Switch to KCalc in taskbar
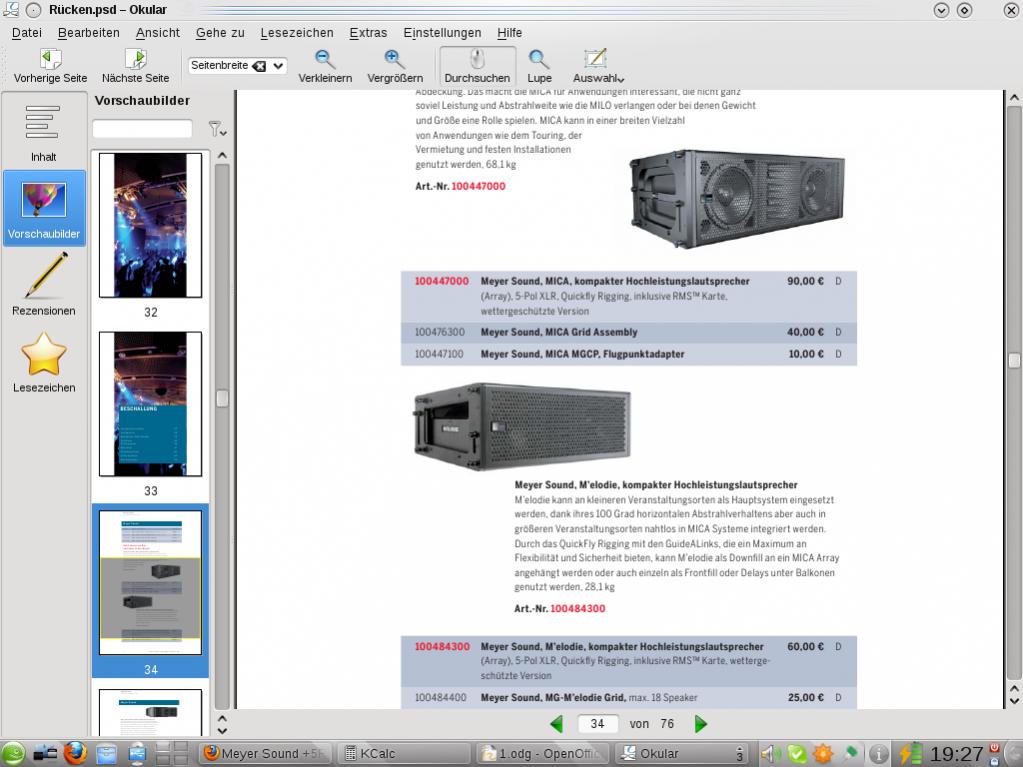Viewport: 1023px width, 767px height. click(405, 754)
